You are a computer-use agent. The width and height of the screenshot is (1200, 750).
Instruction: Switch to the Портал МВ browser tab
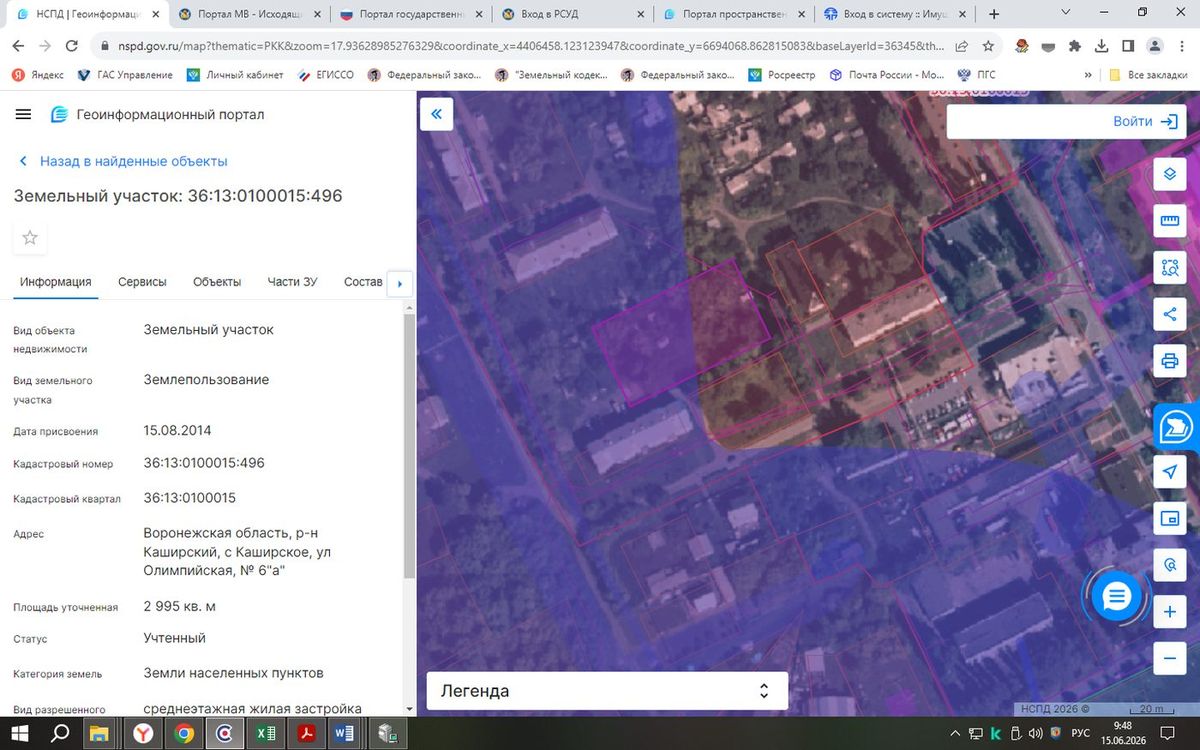[248, 14]
